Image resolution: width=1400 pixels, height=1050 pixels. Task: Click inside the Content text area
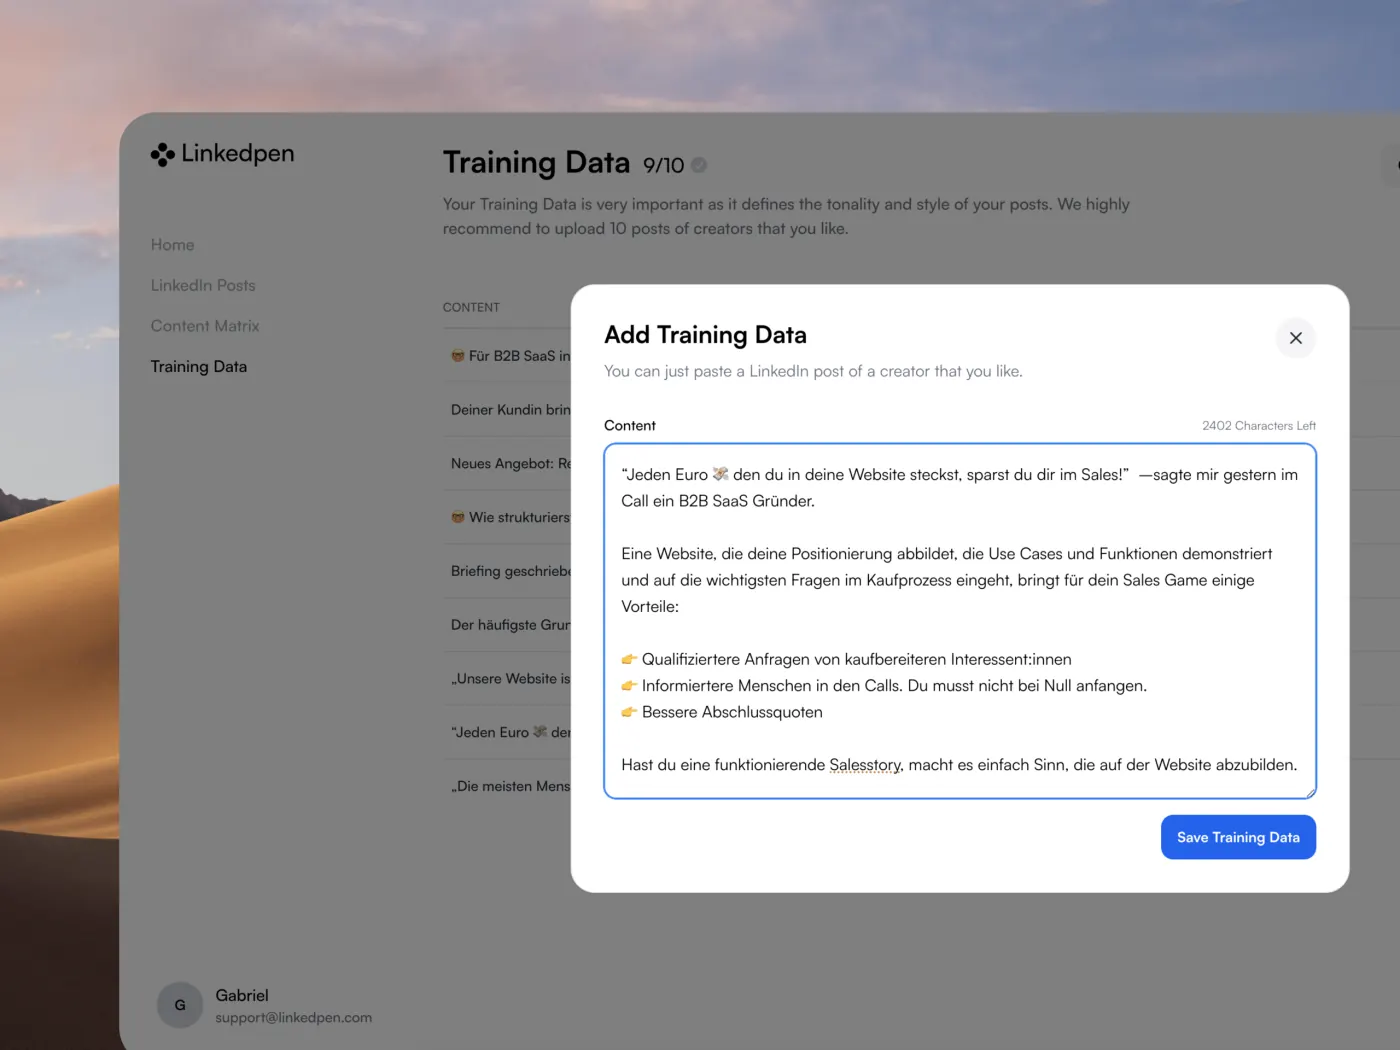[x=960, y=621]
